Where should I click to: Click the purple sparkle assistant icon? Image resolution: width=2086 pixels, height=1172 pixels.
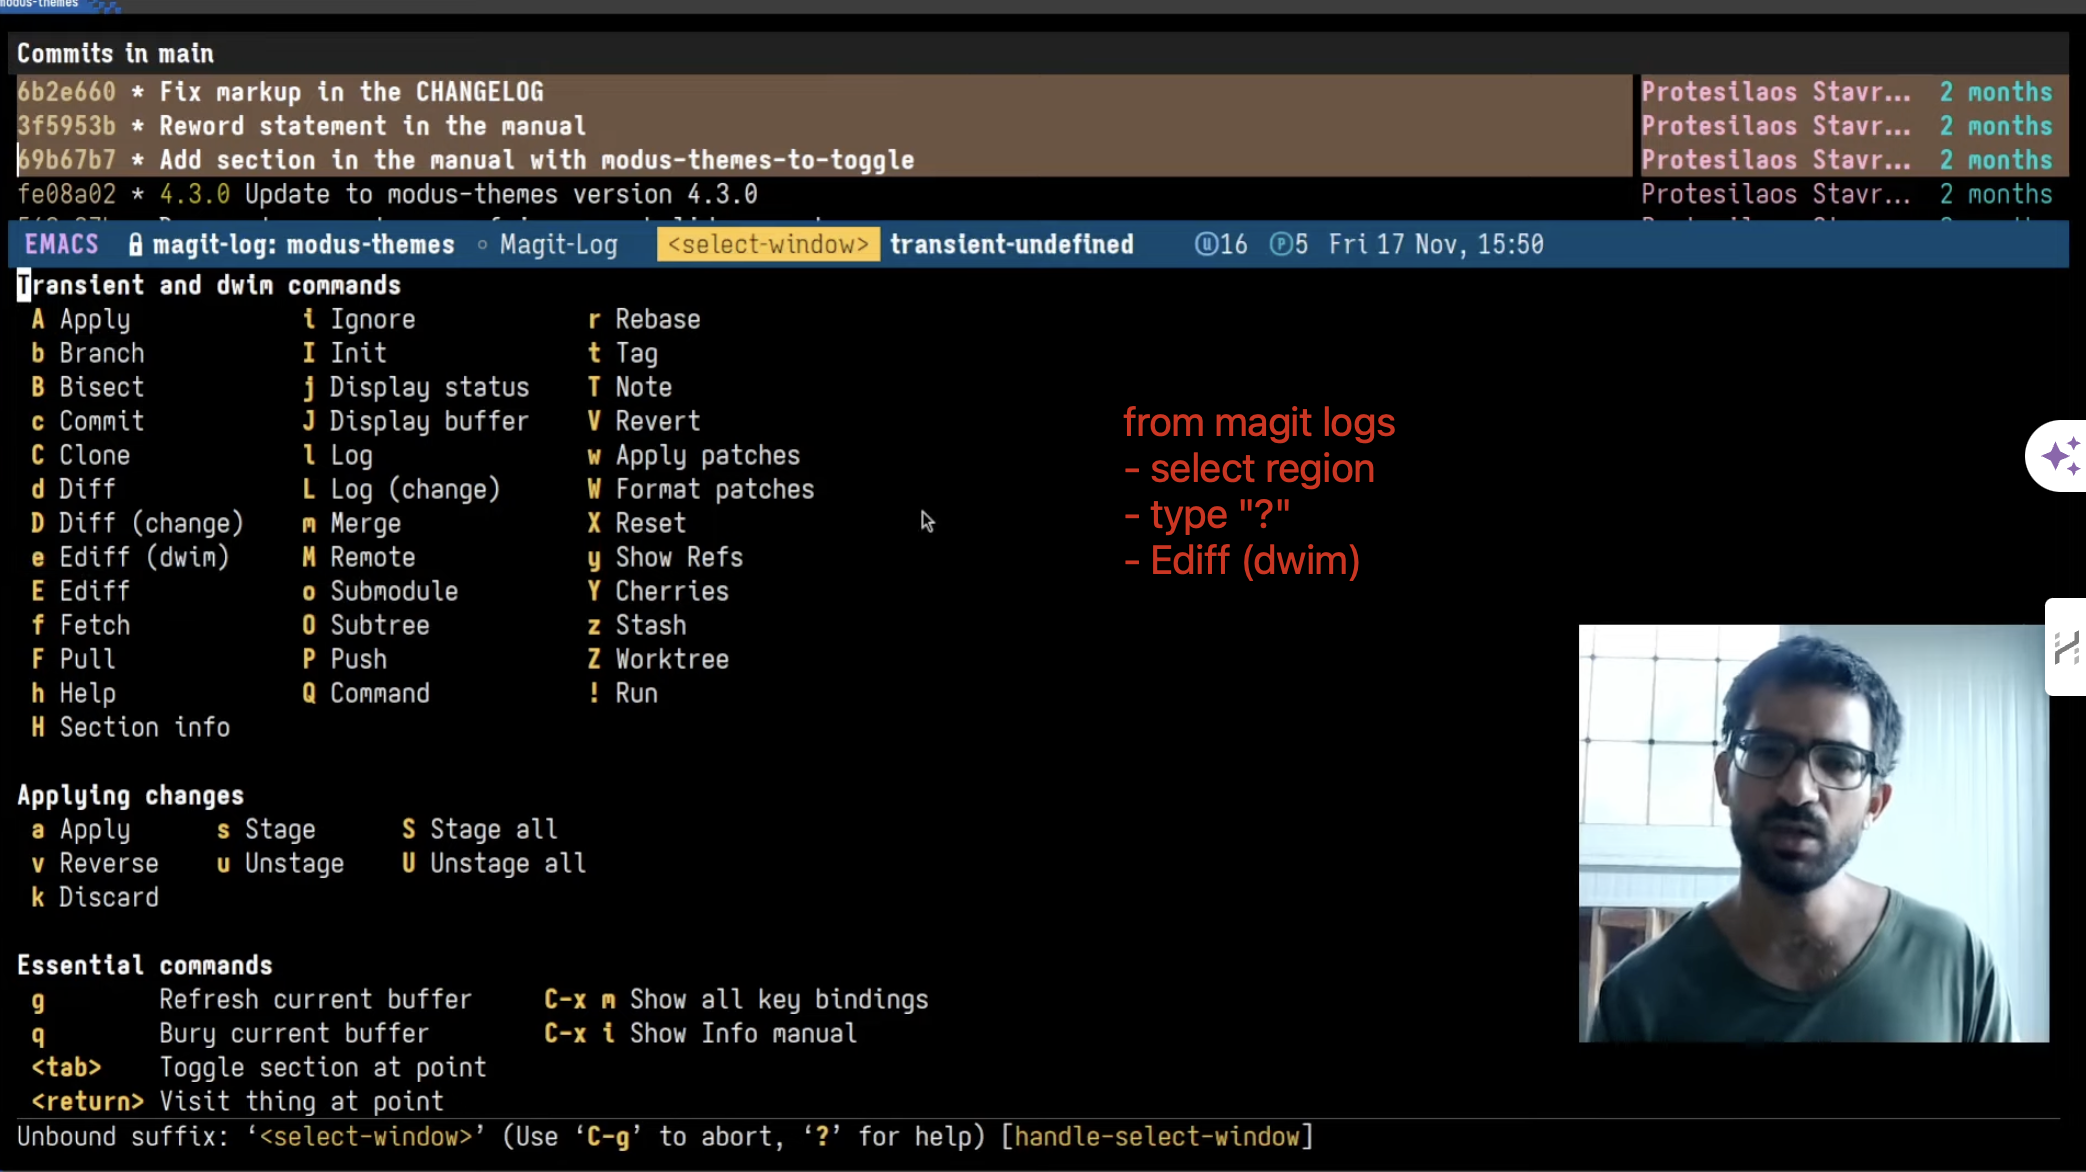[x=2059, y=456]
